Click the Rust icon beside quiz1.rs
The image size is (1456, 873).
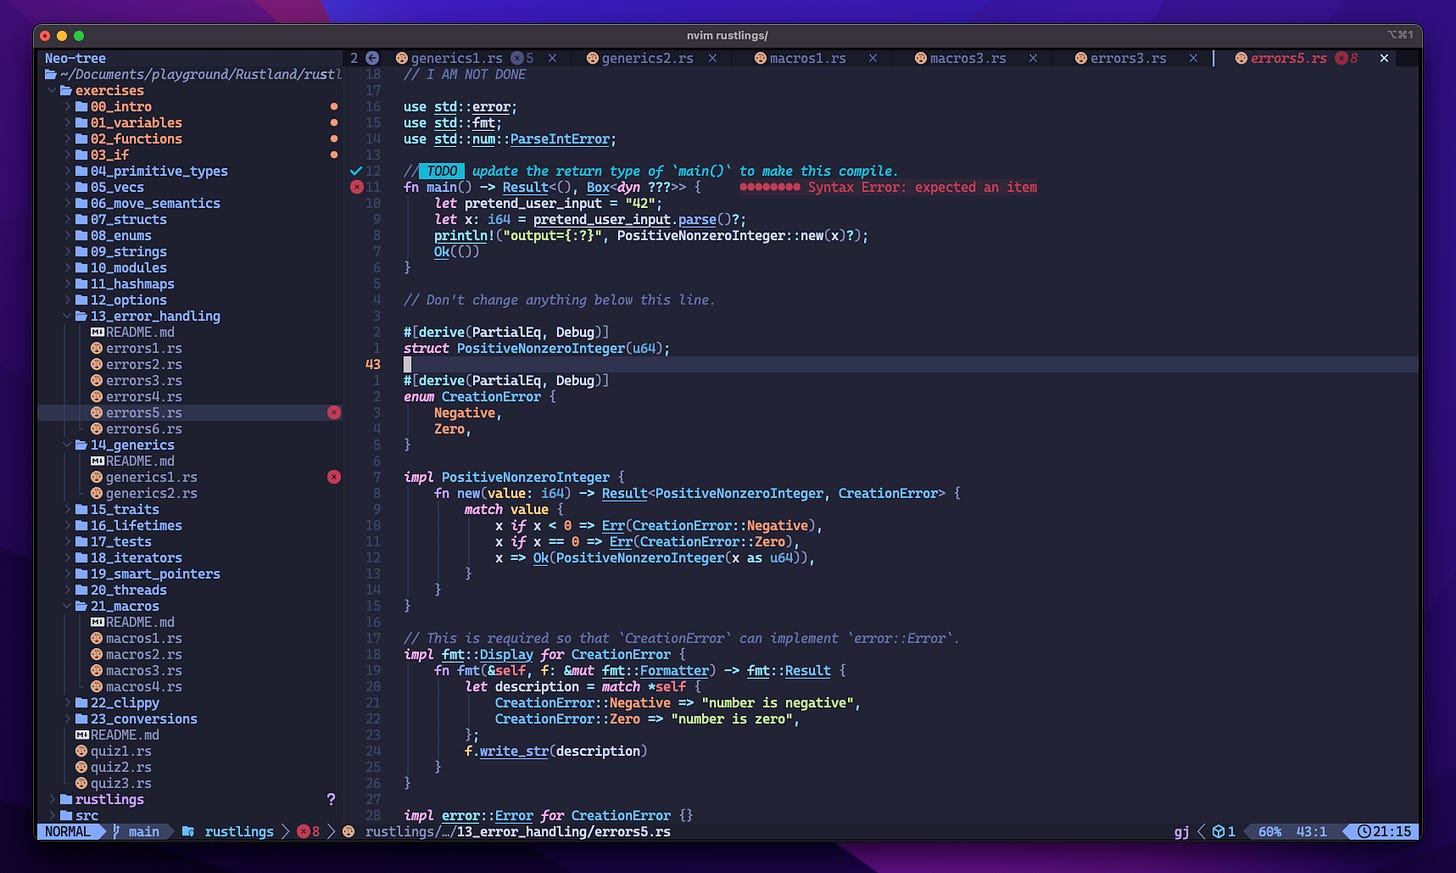tap(82, 751)
